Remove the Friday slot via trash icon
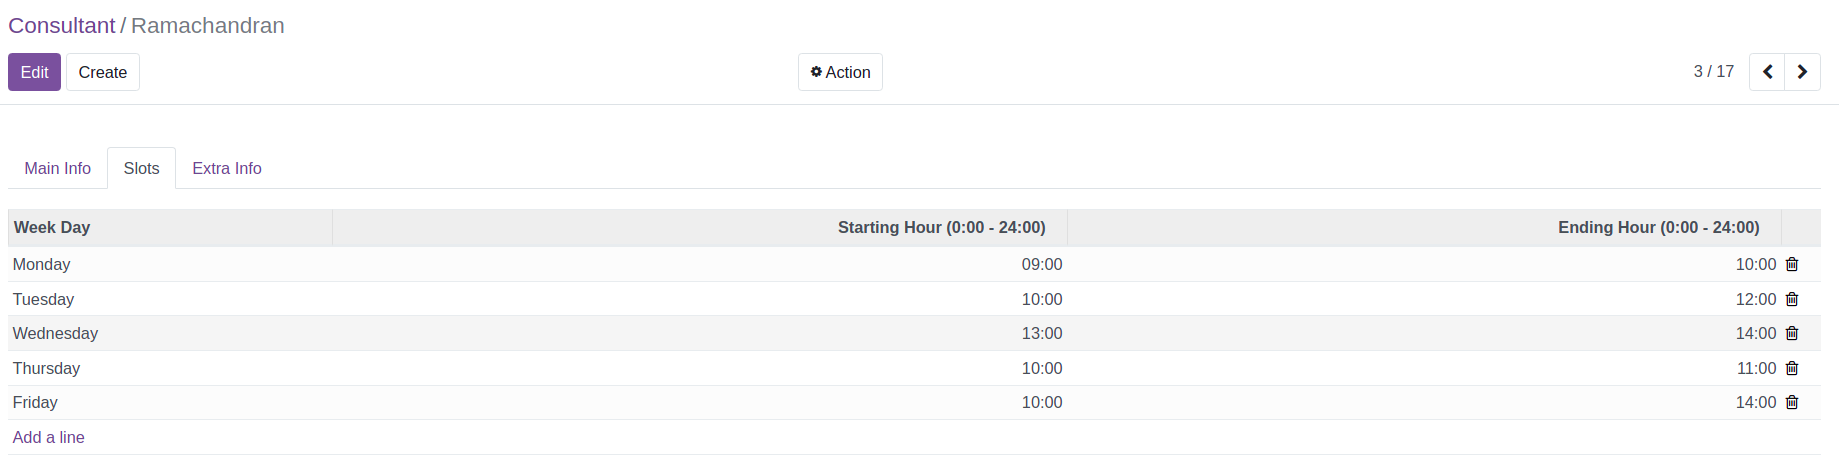This screenshot has height=455, width=1839. pos(1792,402)
